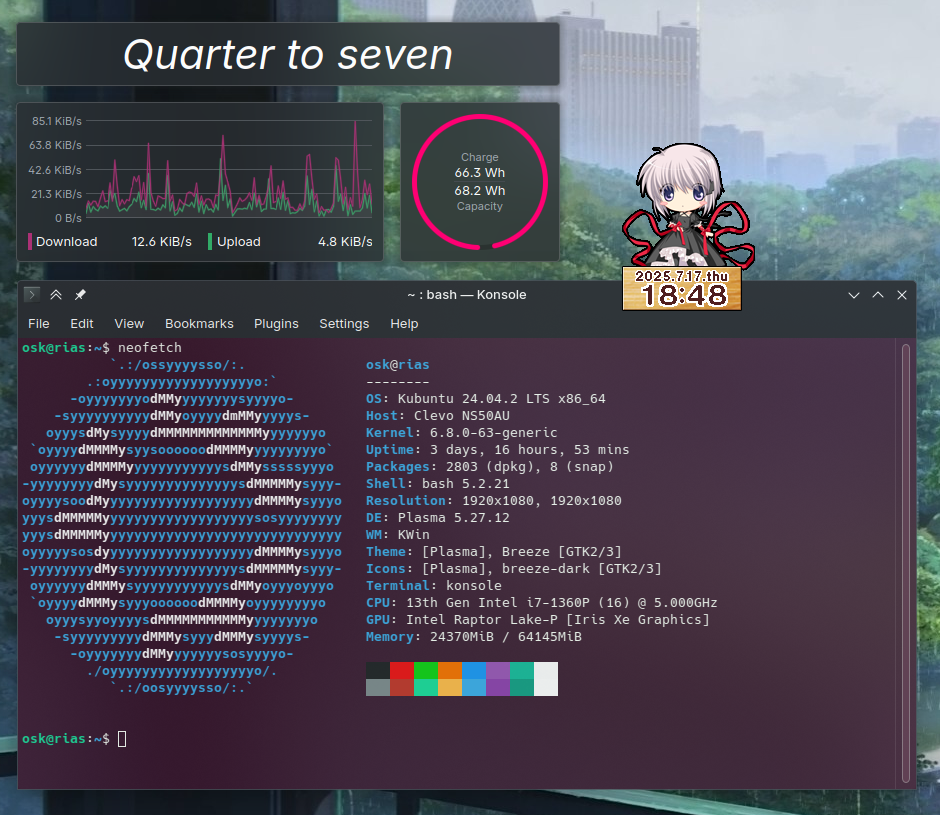This screenshot has width=940, height=815.
Task: Click the keep-above double chevron icon
Action: click(56, 294)
